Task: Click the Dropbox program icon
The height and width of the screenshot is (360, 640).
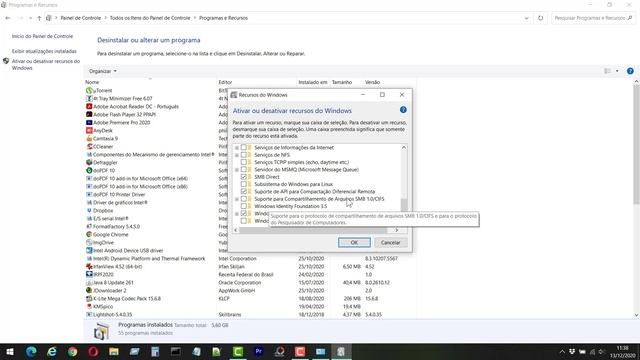Action: tap(89, 210)
